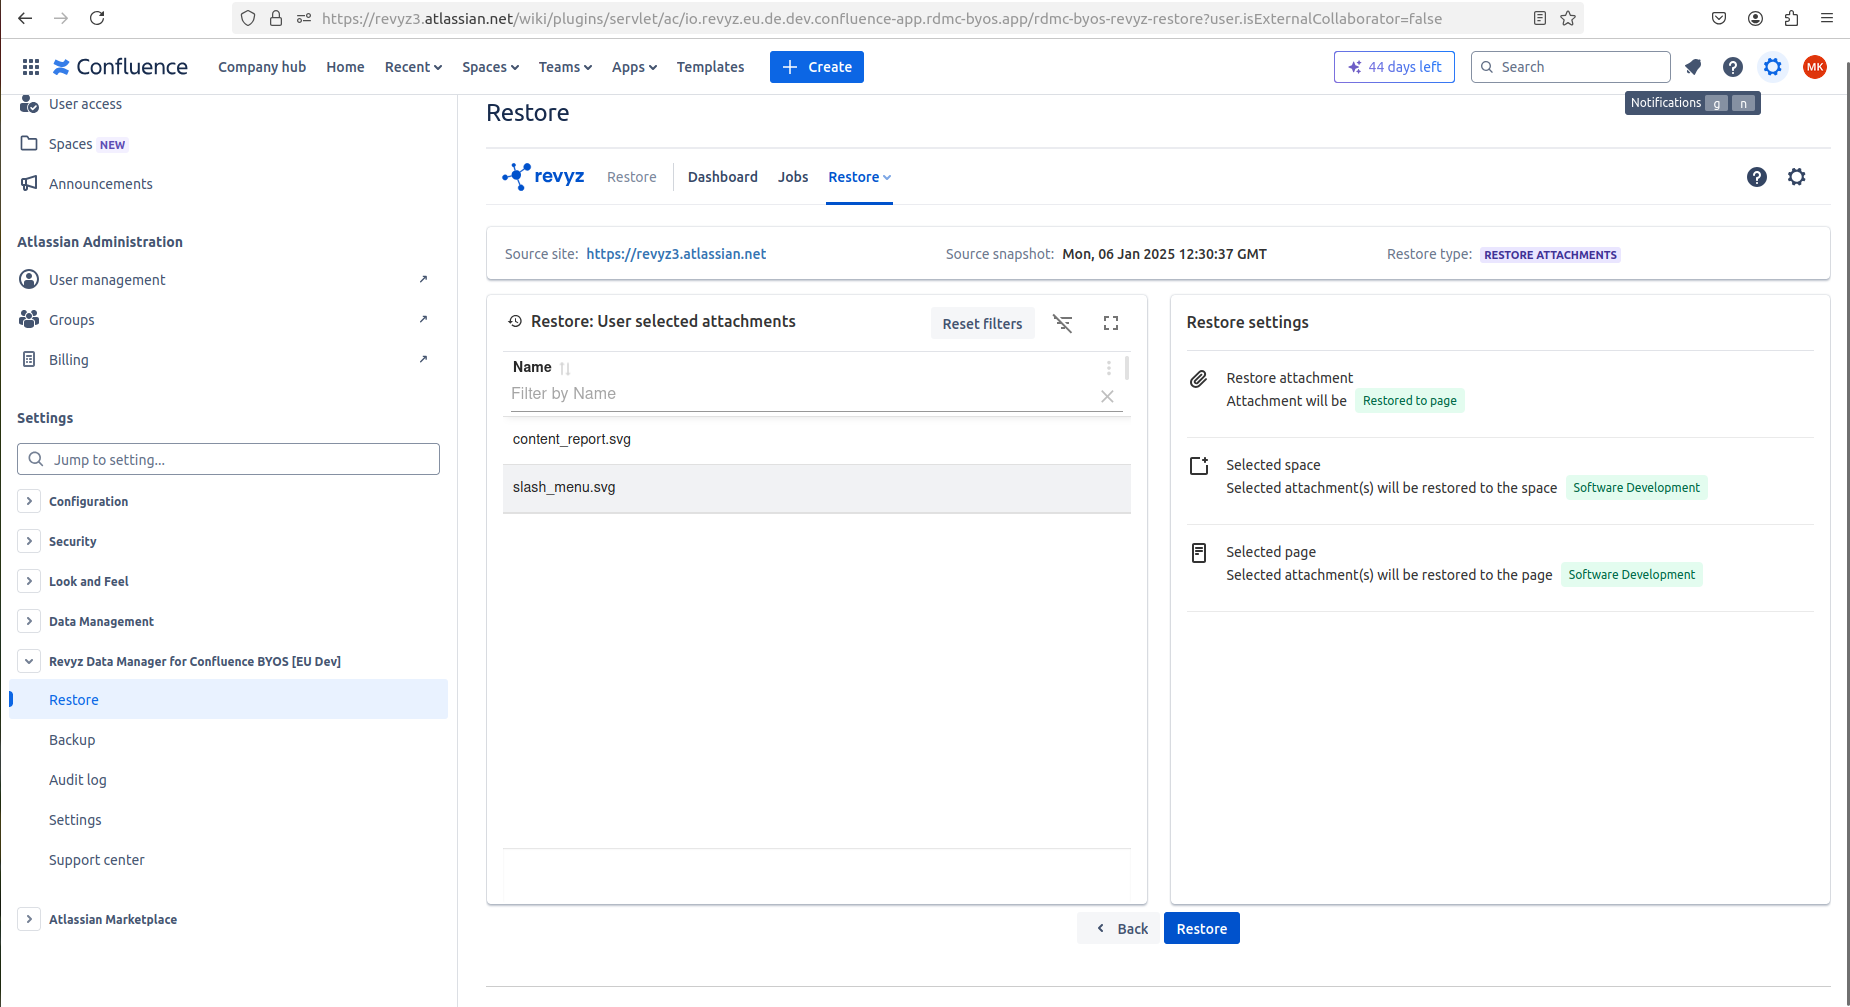Open the MK user avatar menu
The image size is (1850, 1007).
point(1815,67)
